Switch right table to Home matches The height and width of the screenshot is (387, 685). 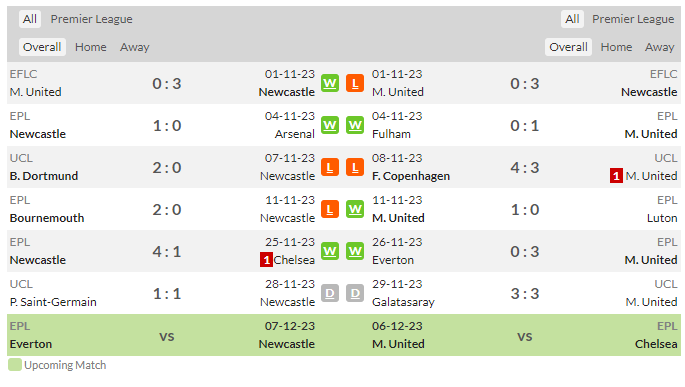pyautogui.click(x=616, y=47)
